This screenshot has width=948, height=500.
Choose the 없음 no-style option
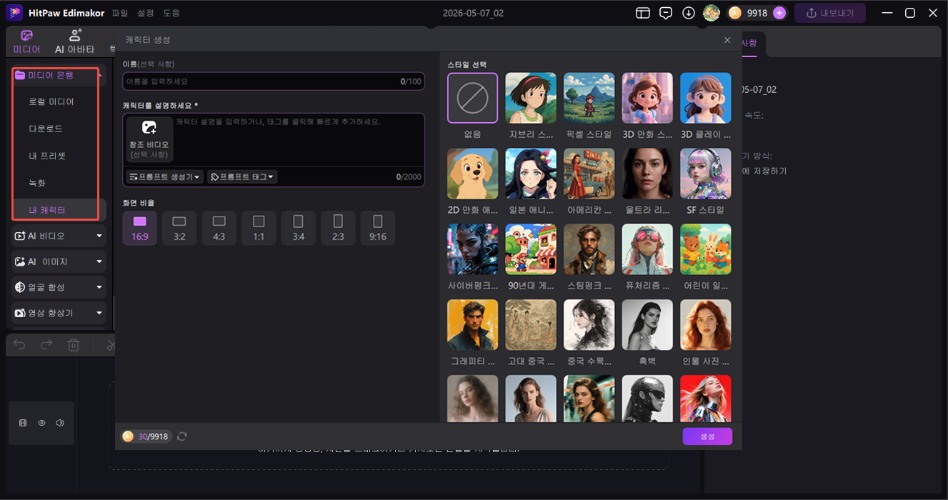pyautogui.click(x=473, y=98)
